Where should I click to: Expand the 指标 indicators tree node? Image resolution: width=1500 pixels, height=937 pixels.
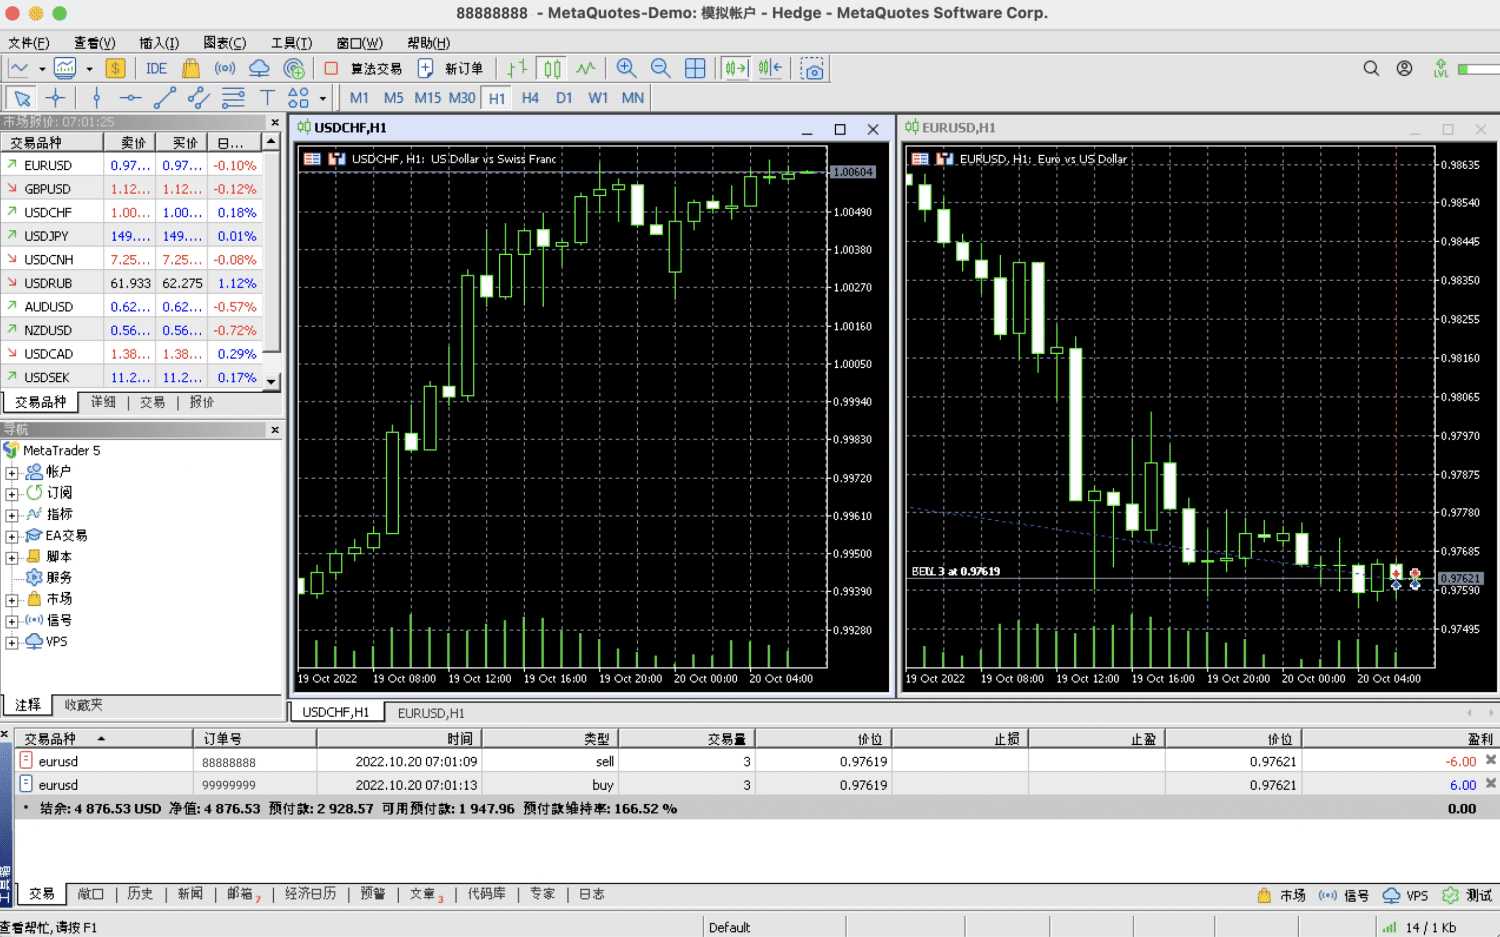(x=12, y=515)
